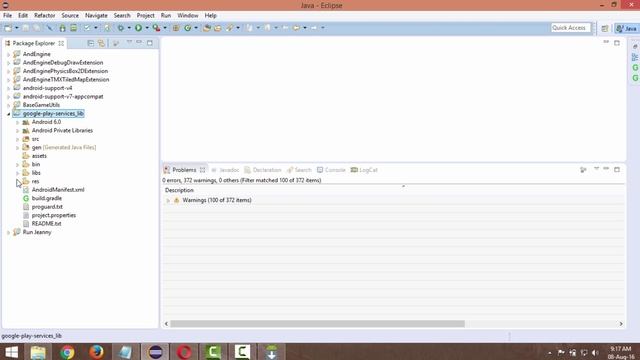Expand the AndEngine project
The image size is (640, 360).
[8, 54]
